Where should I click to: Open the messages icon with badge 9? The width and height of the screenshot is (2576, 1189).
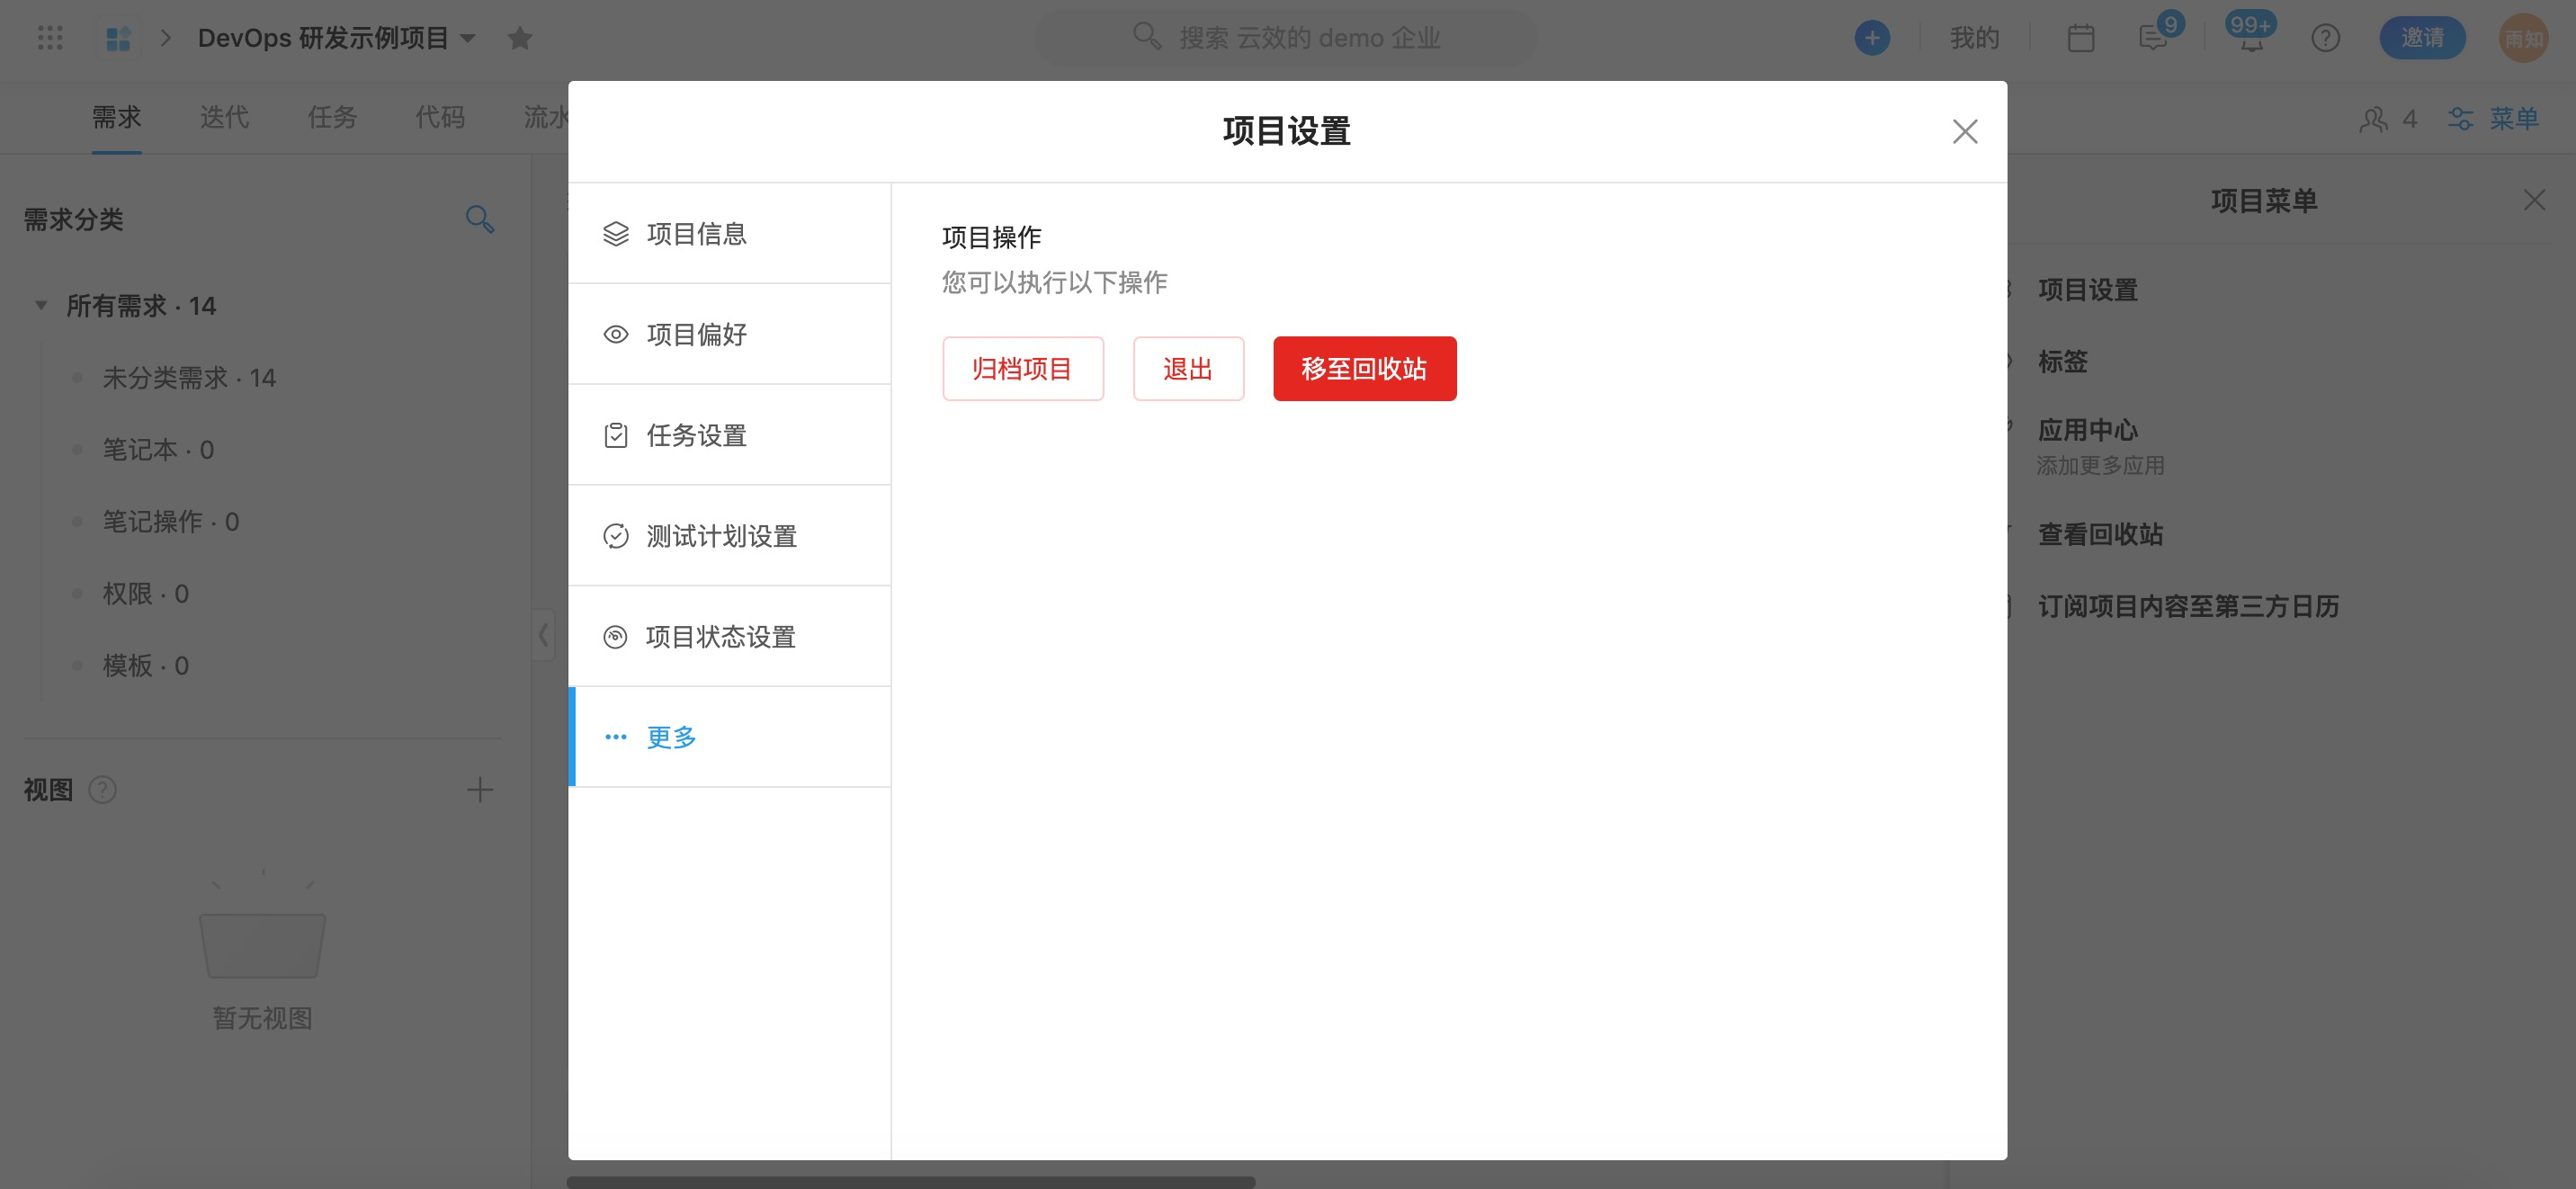[2154, 38]
